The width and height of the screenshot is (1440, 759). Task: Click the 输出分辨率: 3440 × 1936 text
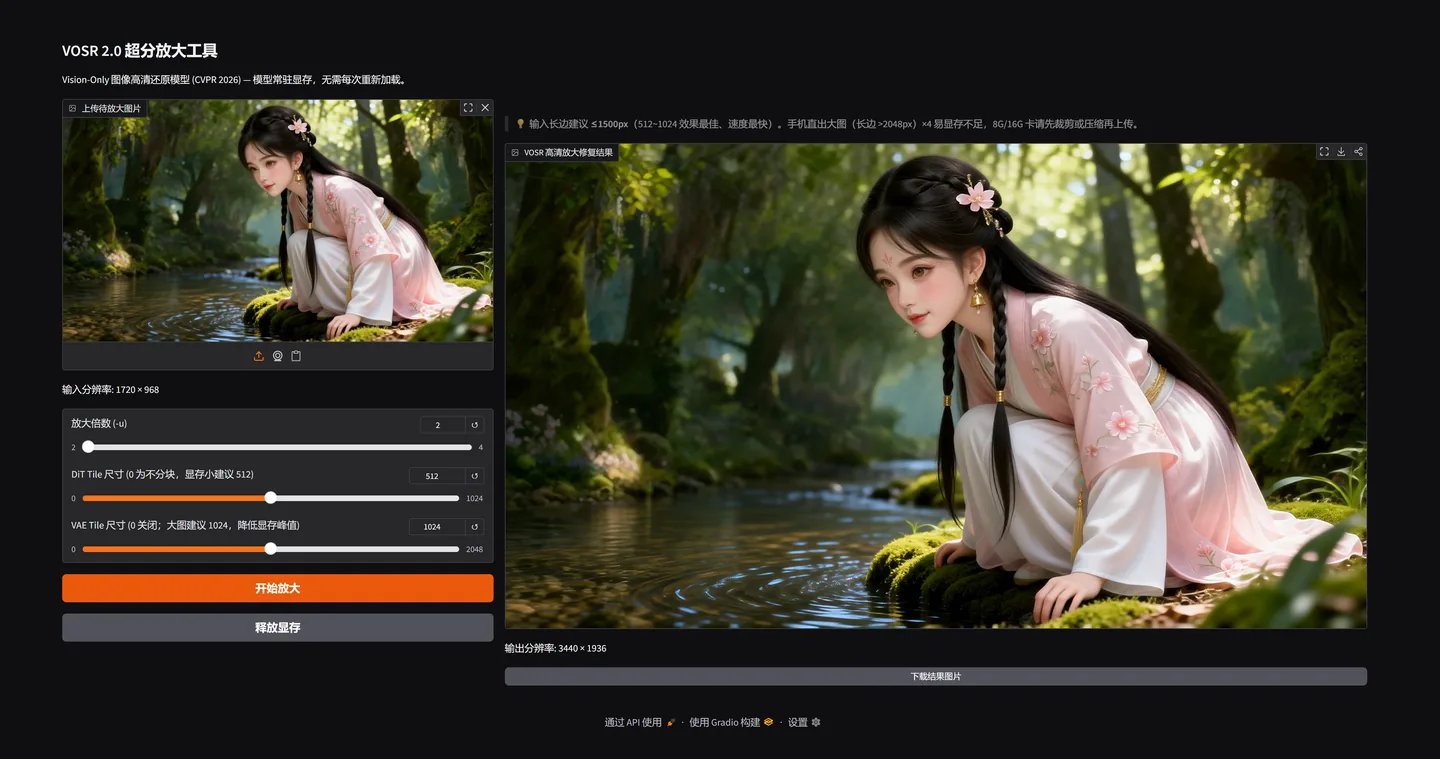pos(556,649)
